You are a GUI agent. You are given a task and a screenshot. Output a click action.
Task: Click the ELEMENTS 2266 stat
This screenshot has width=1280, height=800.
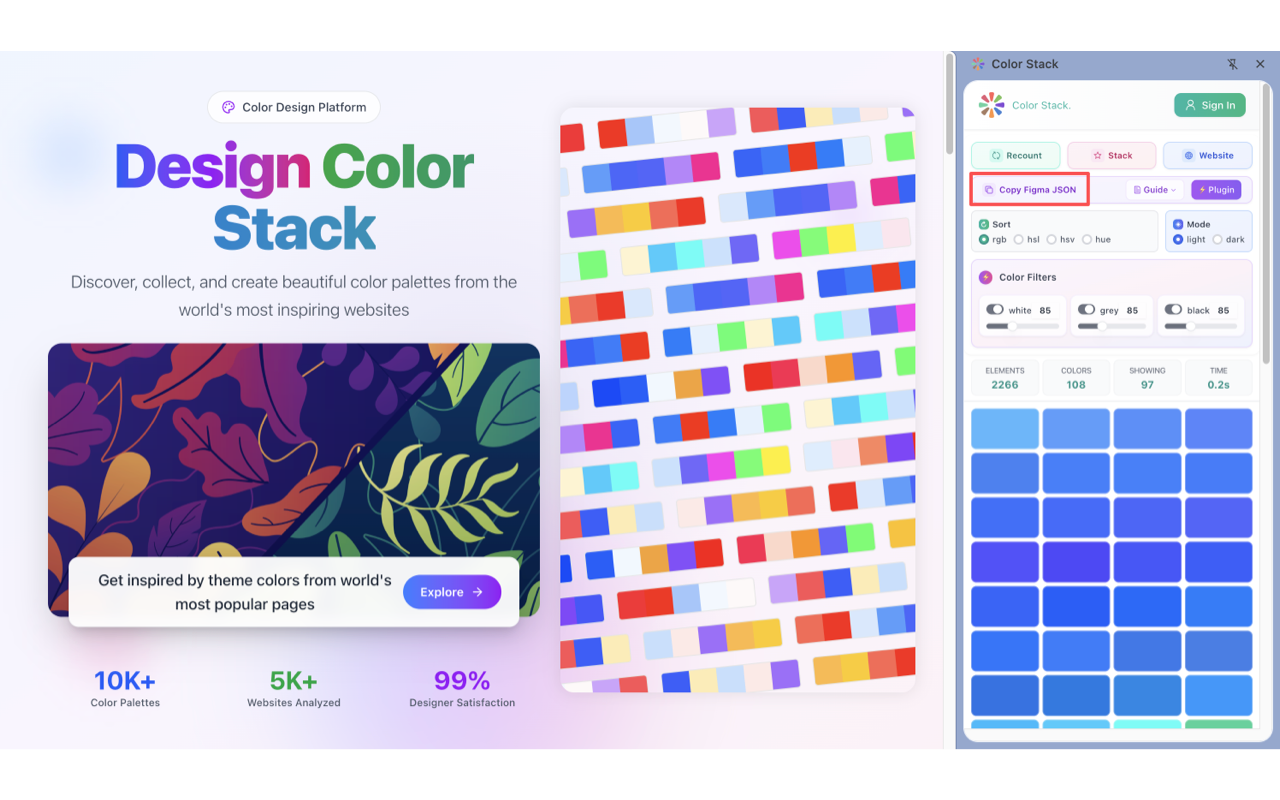(x=1005, y=377)
